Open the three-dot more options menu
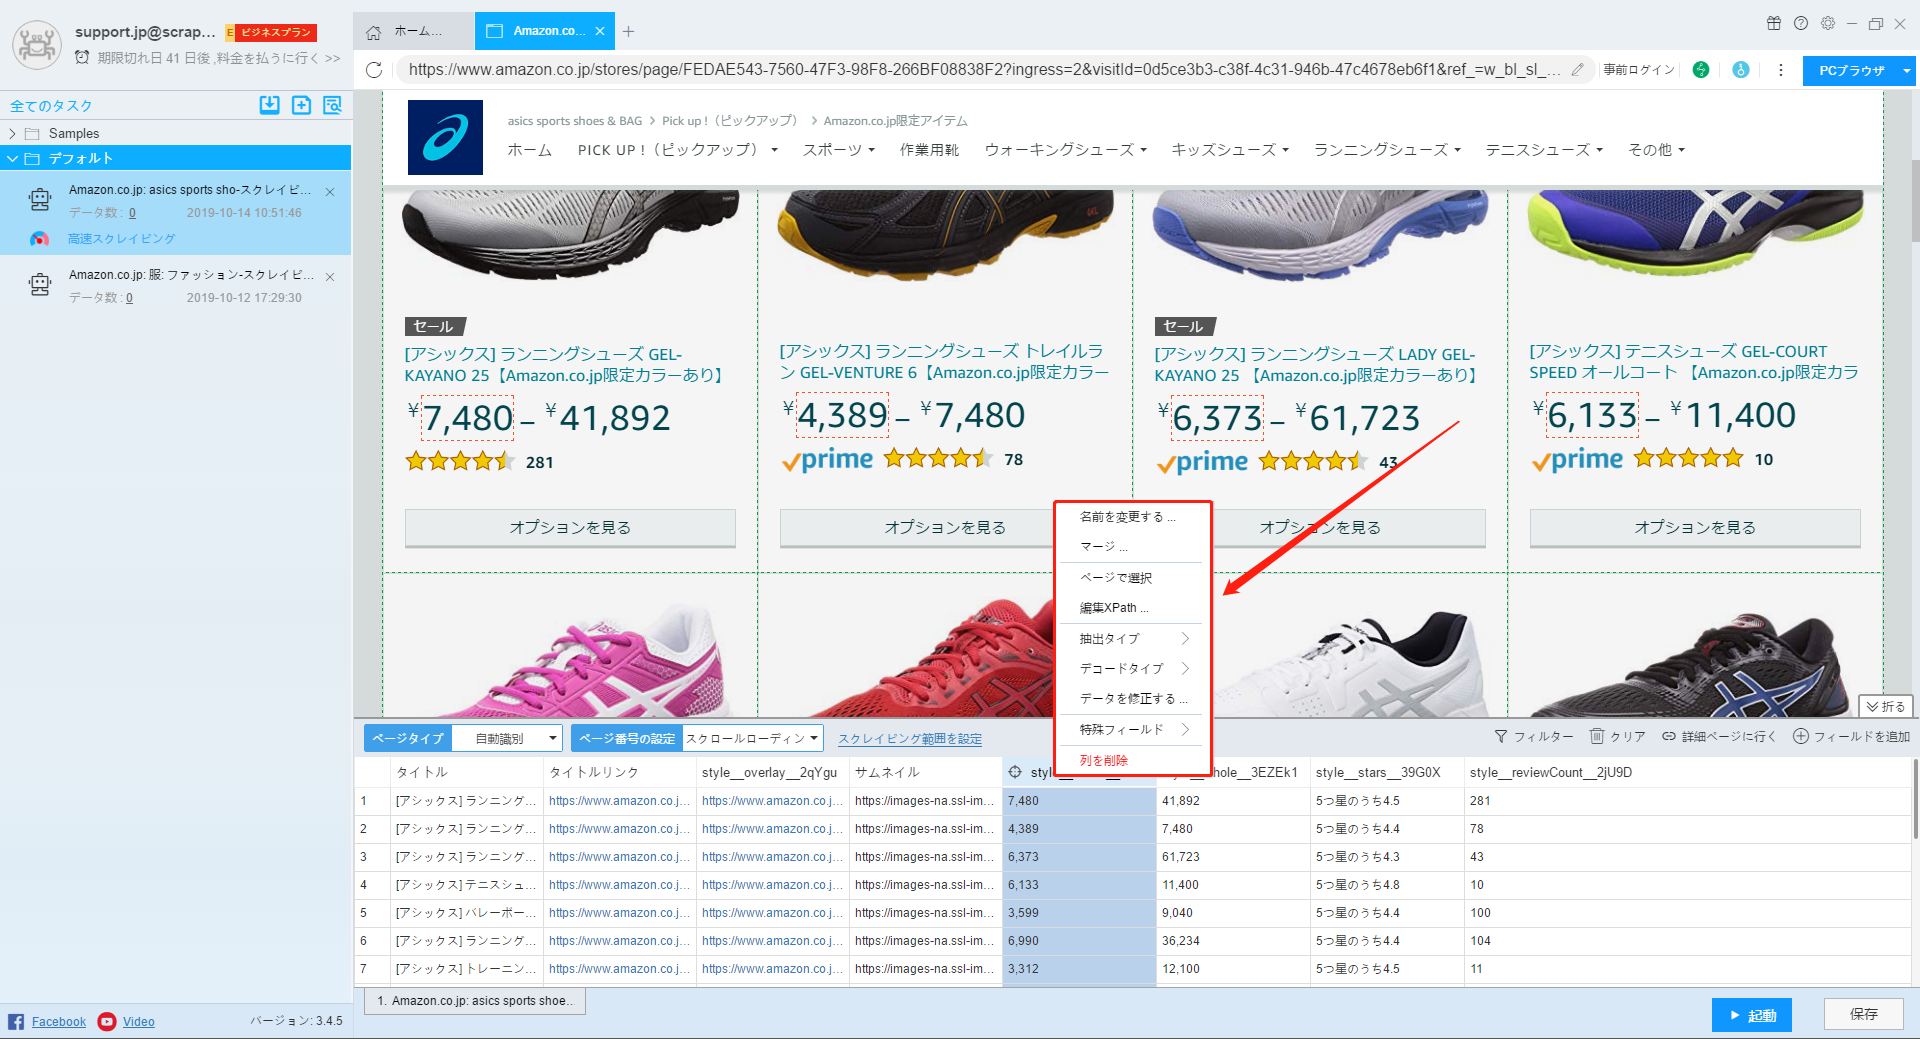The height and width of the screenshot is (1039, 1920). (x=1780, y=70)
